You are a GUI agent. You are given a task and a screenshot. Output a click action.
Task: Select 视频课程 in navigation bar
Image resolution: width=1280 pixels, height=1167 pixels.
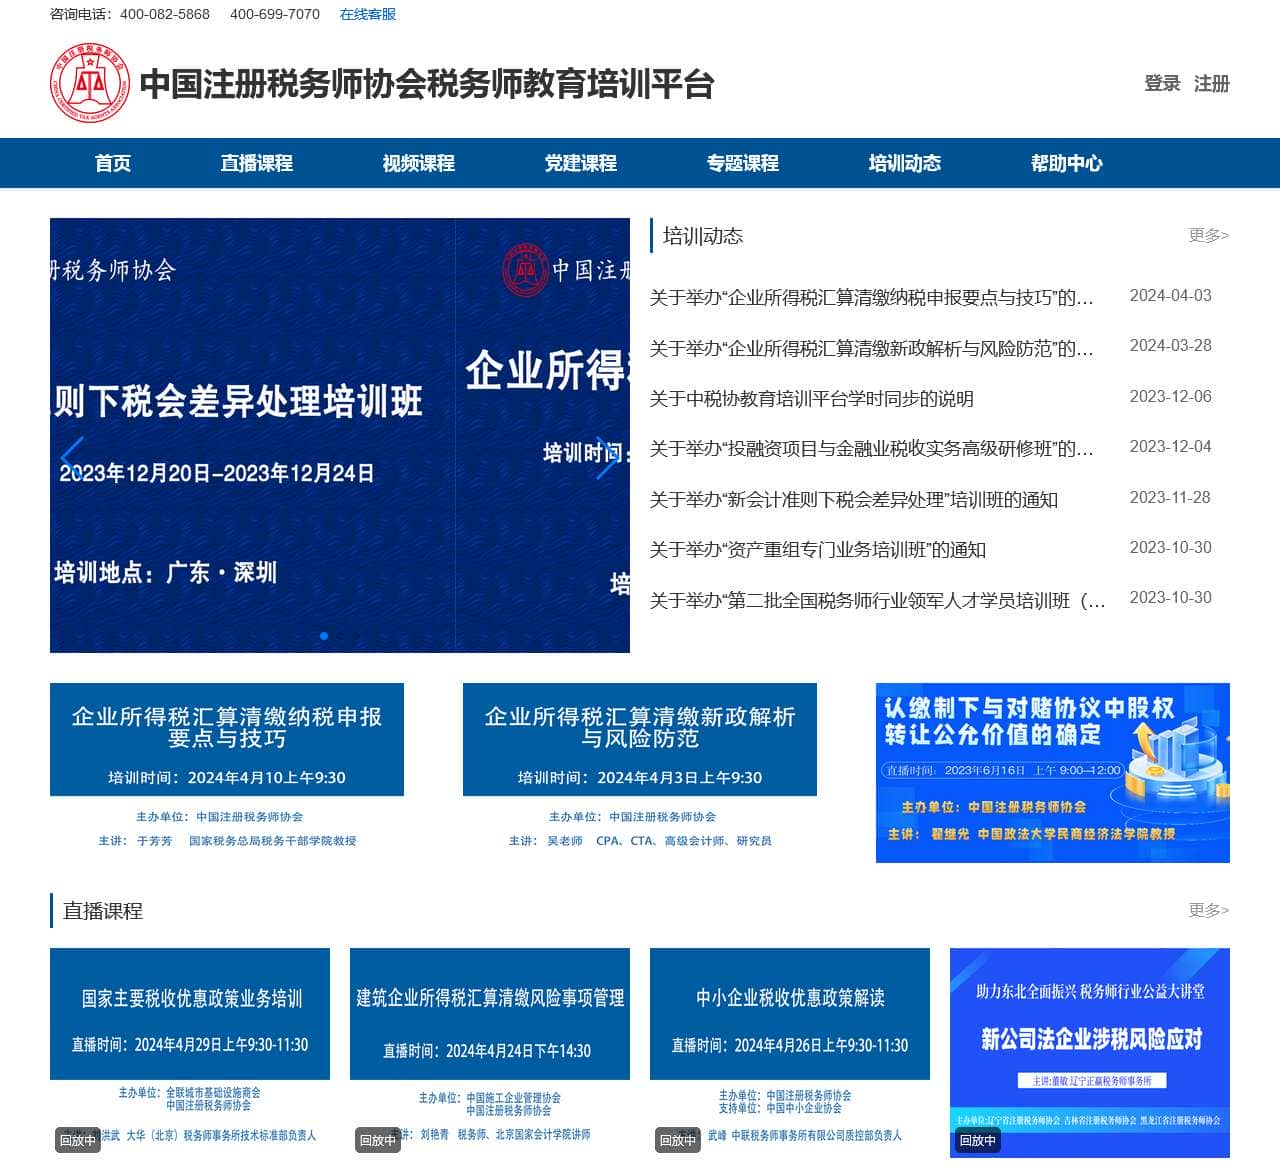point(419,163)
